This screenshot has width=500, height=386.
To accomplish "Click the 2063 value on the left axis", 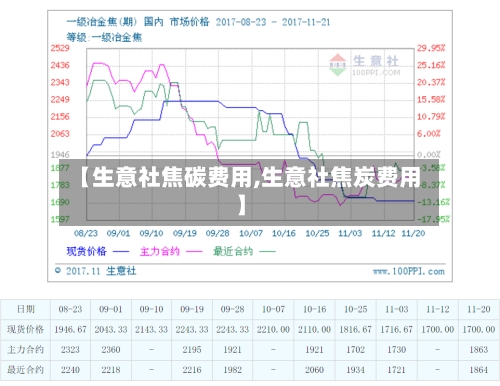I will point(60,134).
